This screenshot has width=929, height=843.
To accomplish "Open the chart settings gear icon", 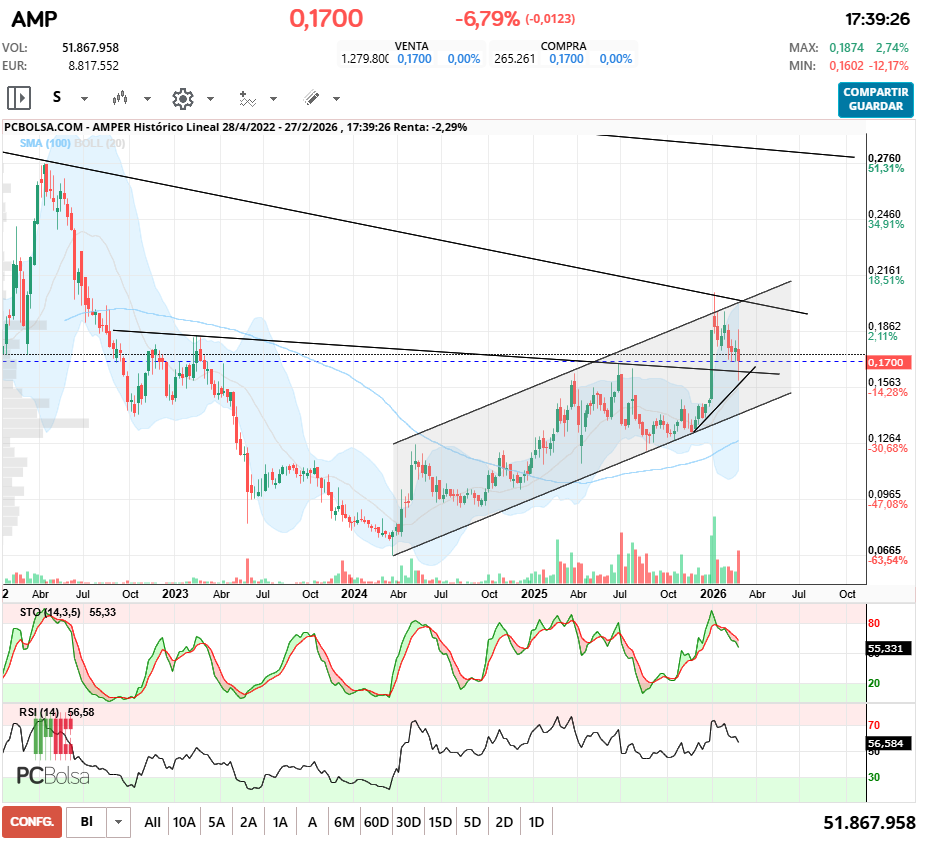I will click(182, 98).
